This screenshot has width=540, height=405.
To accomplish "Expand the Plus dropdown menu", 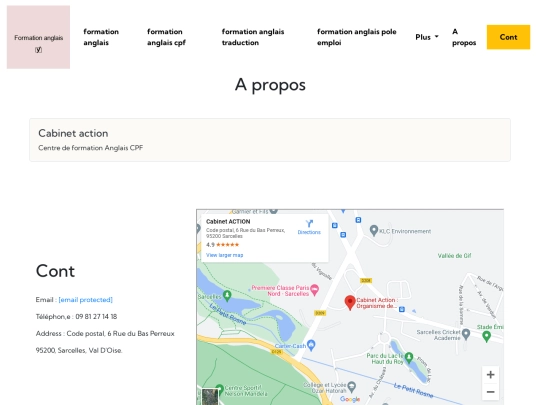I will [427, 37].
